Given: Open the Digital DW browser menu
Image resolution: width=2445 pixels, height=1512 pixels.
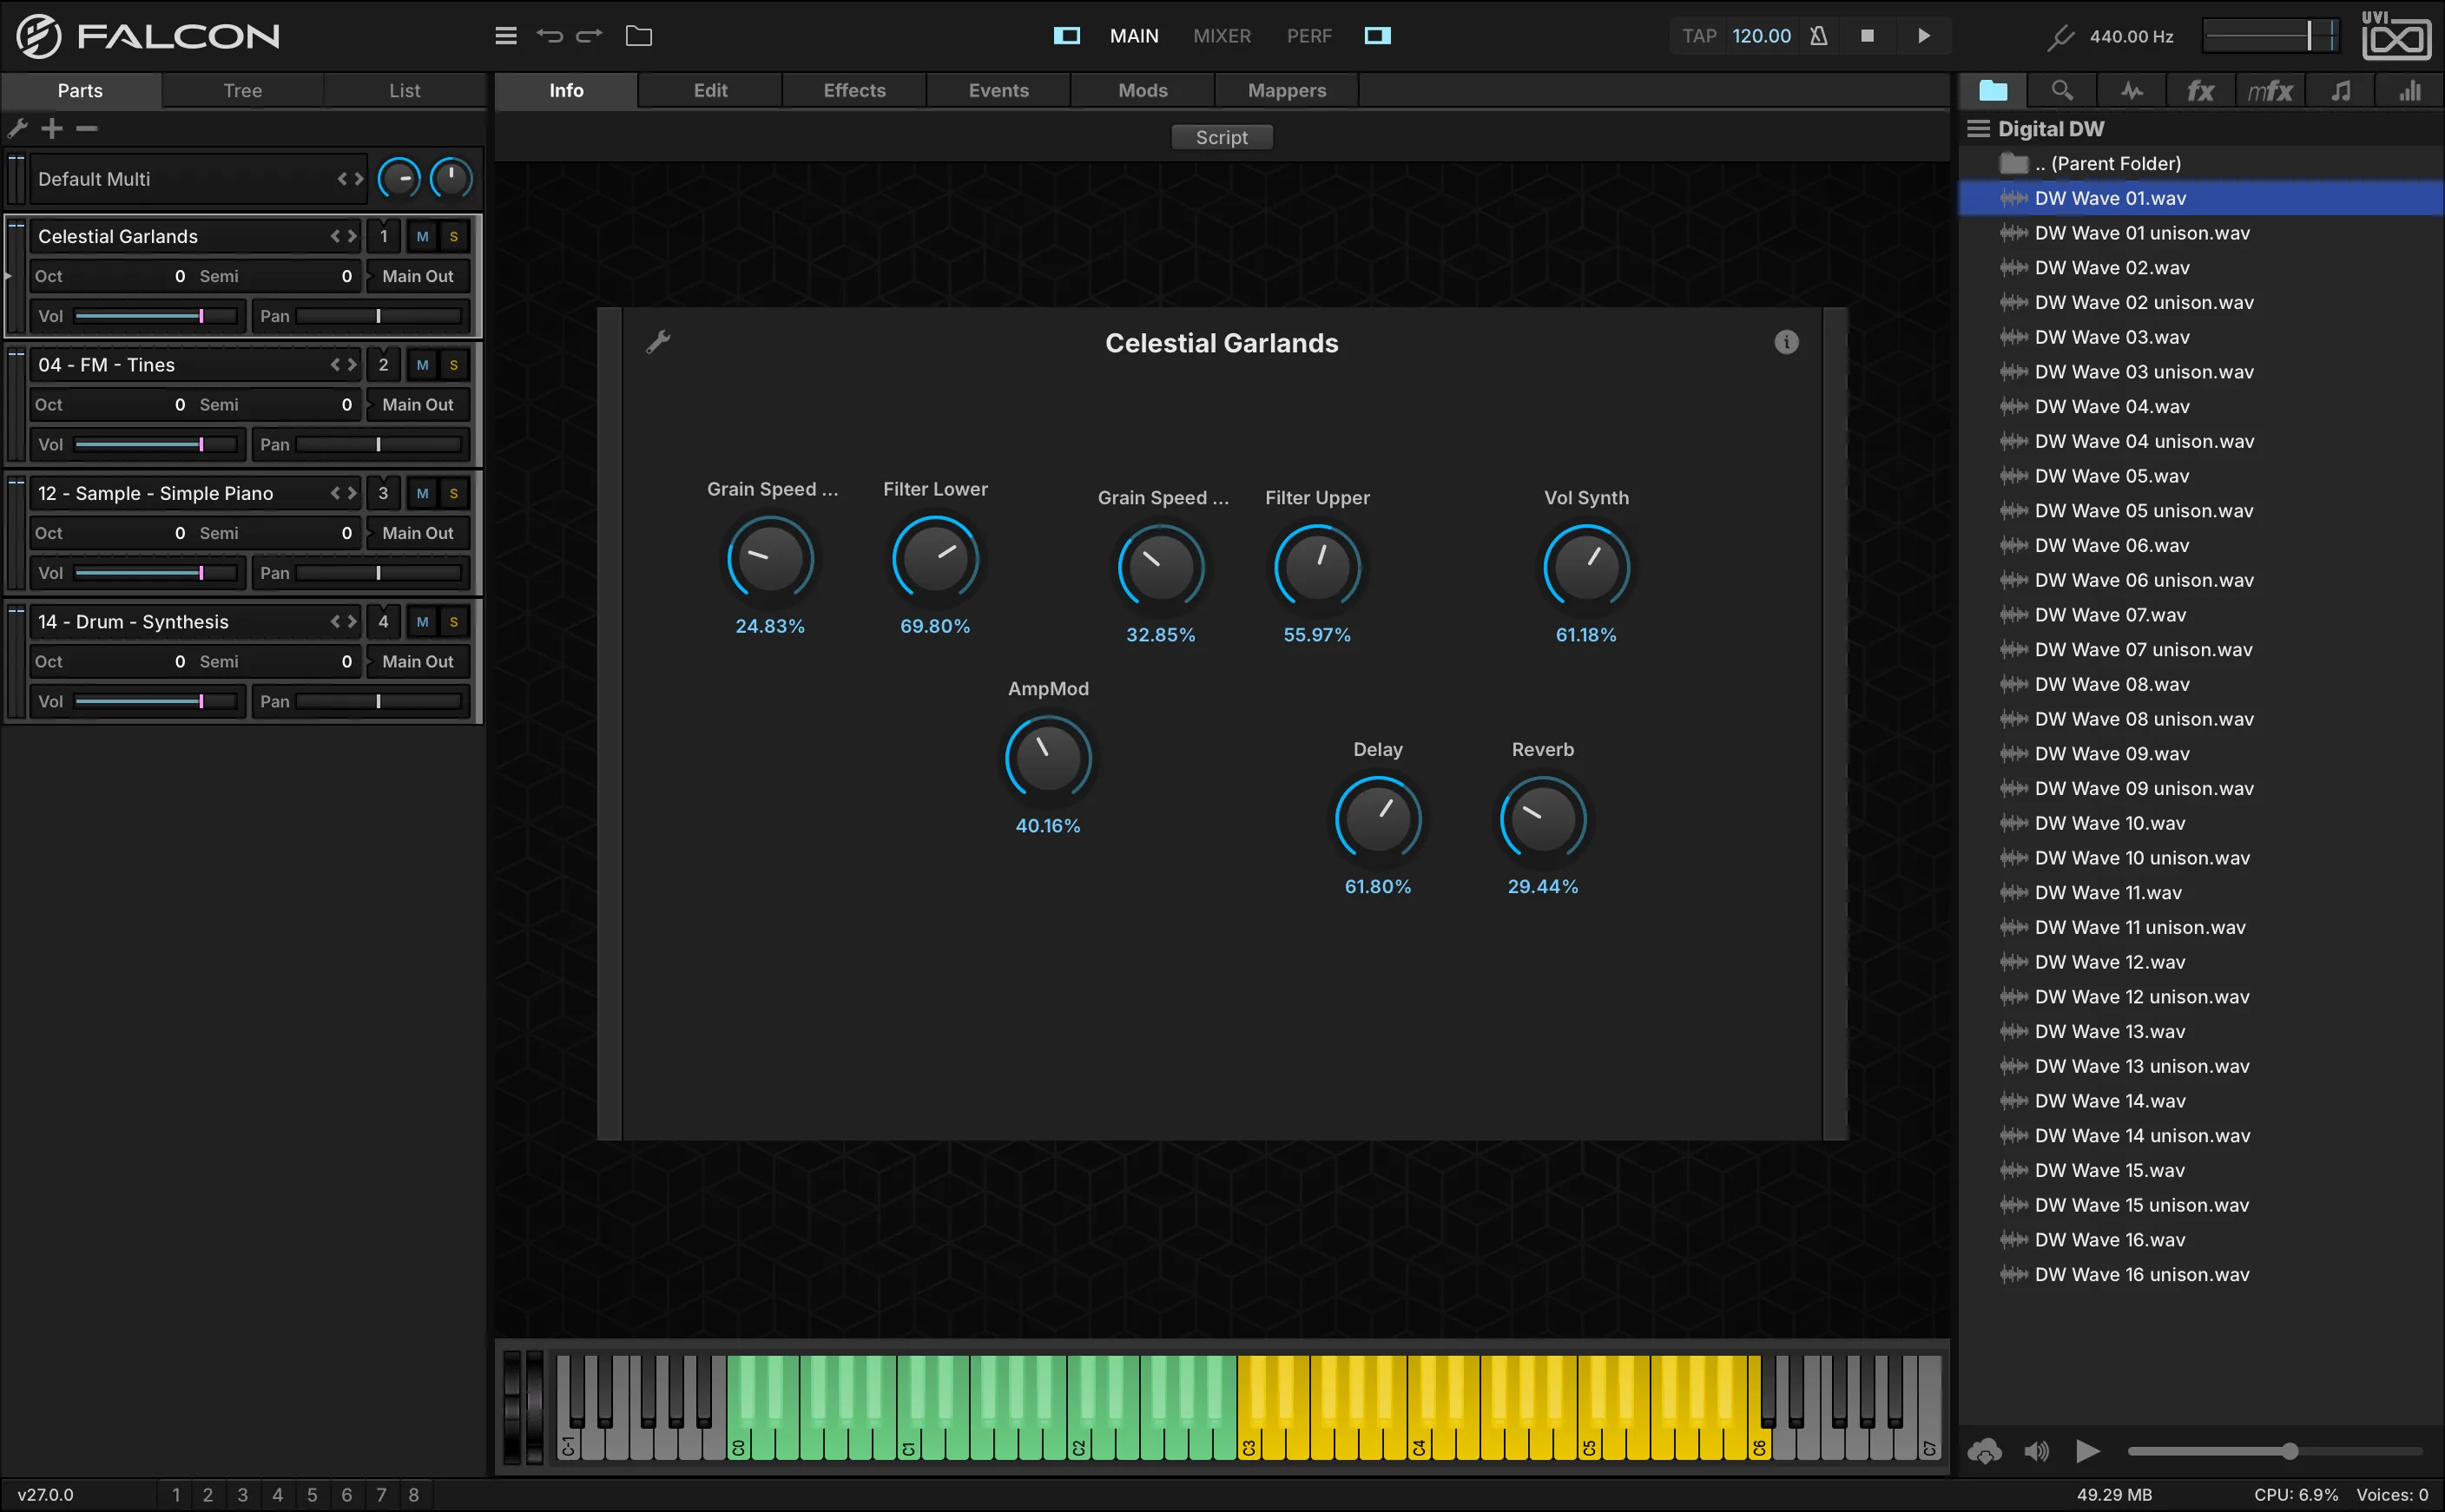Looking at the screenshot, I should coord(1978,128).
